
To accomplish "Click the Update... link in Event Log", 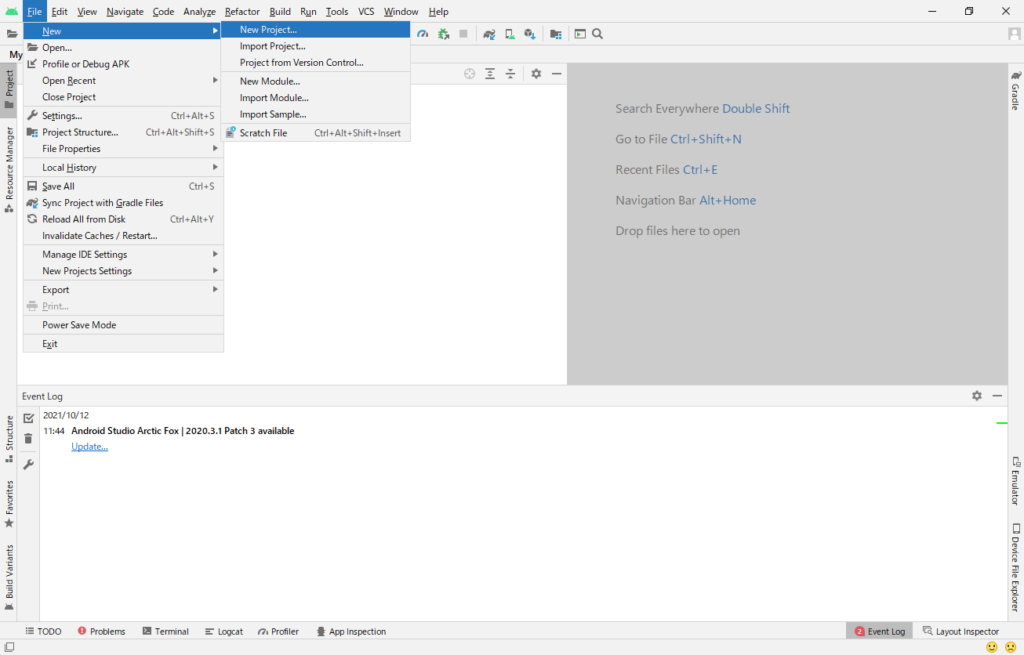I will [89, 446].
